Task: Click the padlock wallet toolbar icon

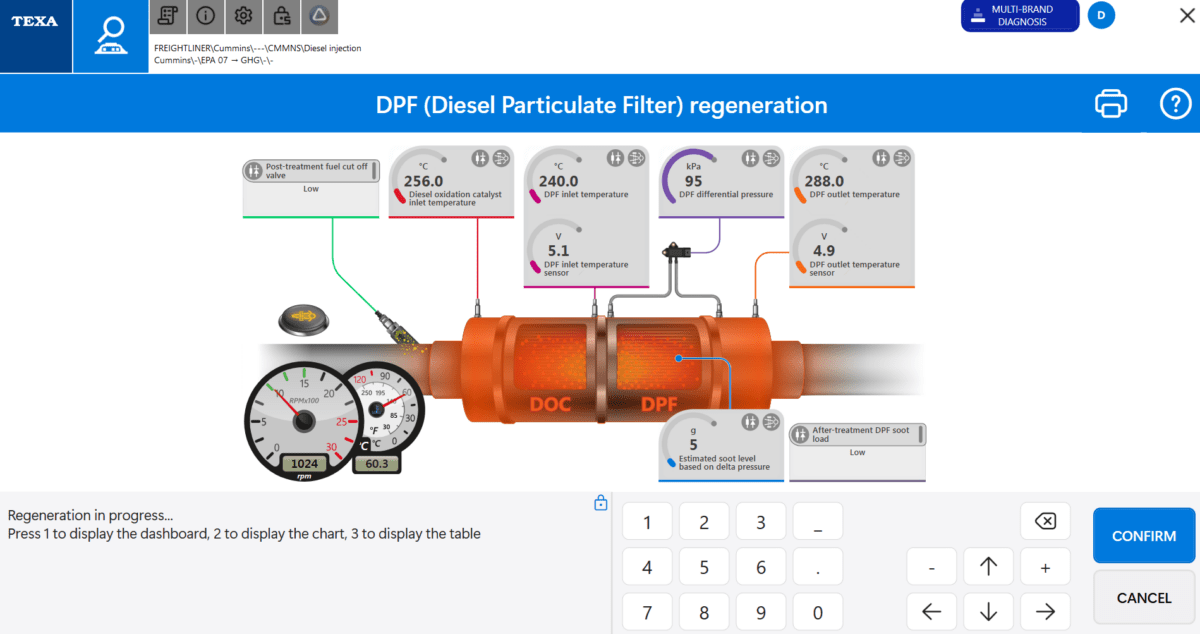Action: [281, 15]
